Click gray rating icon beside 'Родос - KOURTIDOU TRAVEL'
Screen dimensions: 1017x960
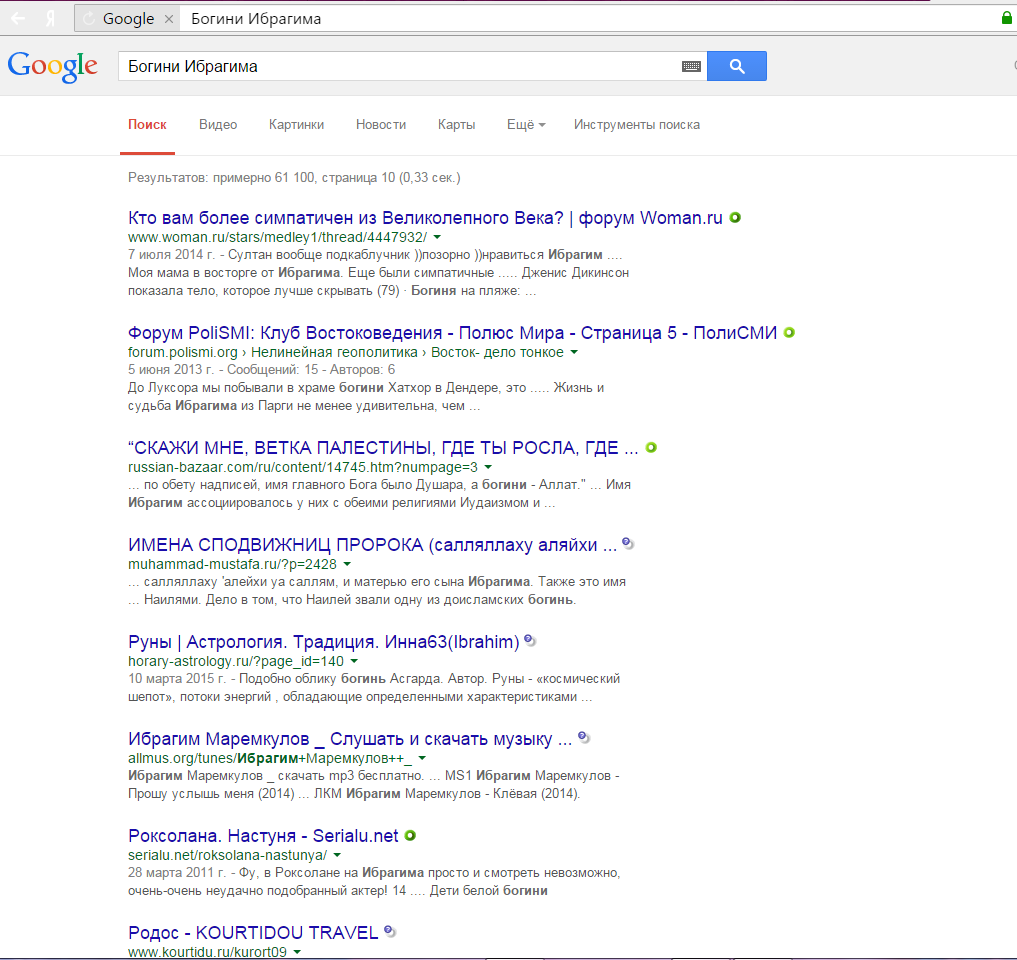coord(390,931)
